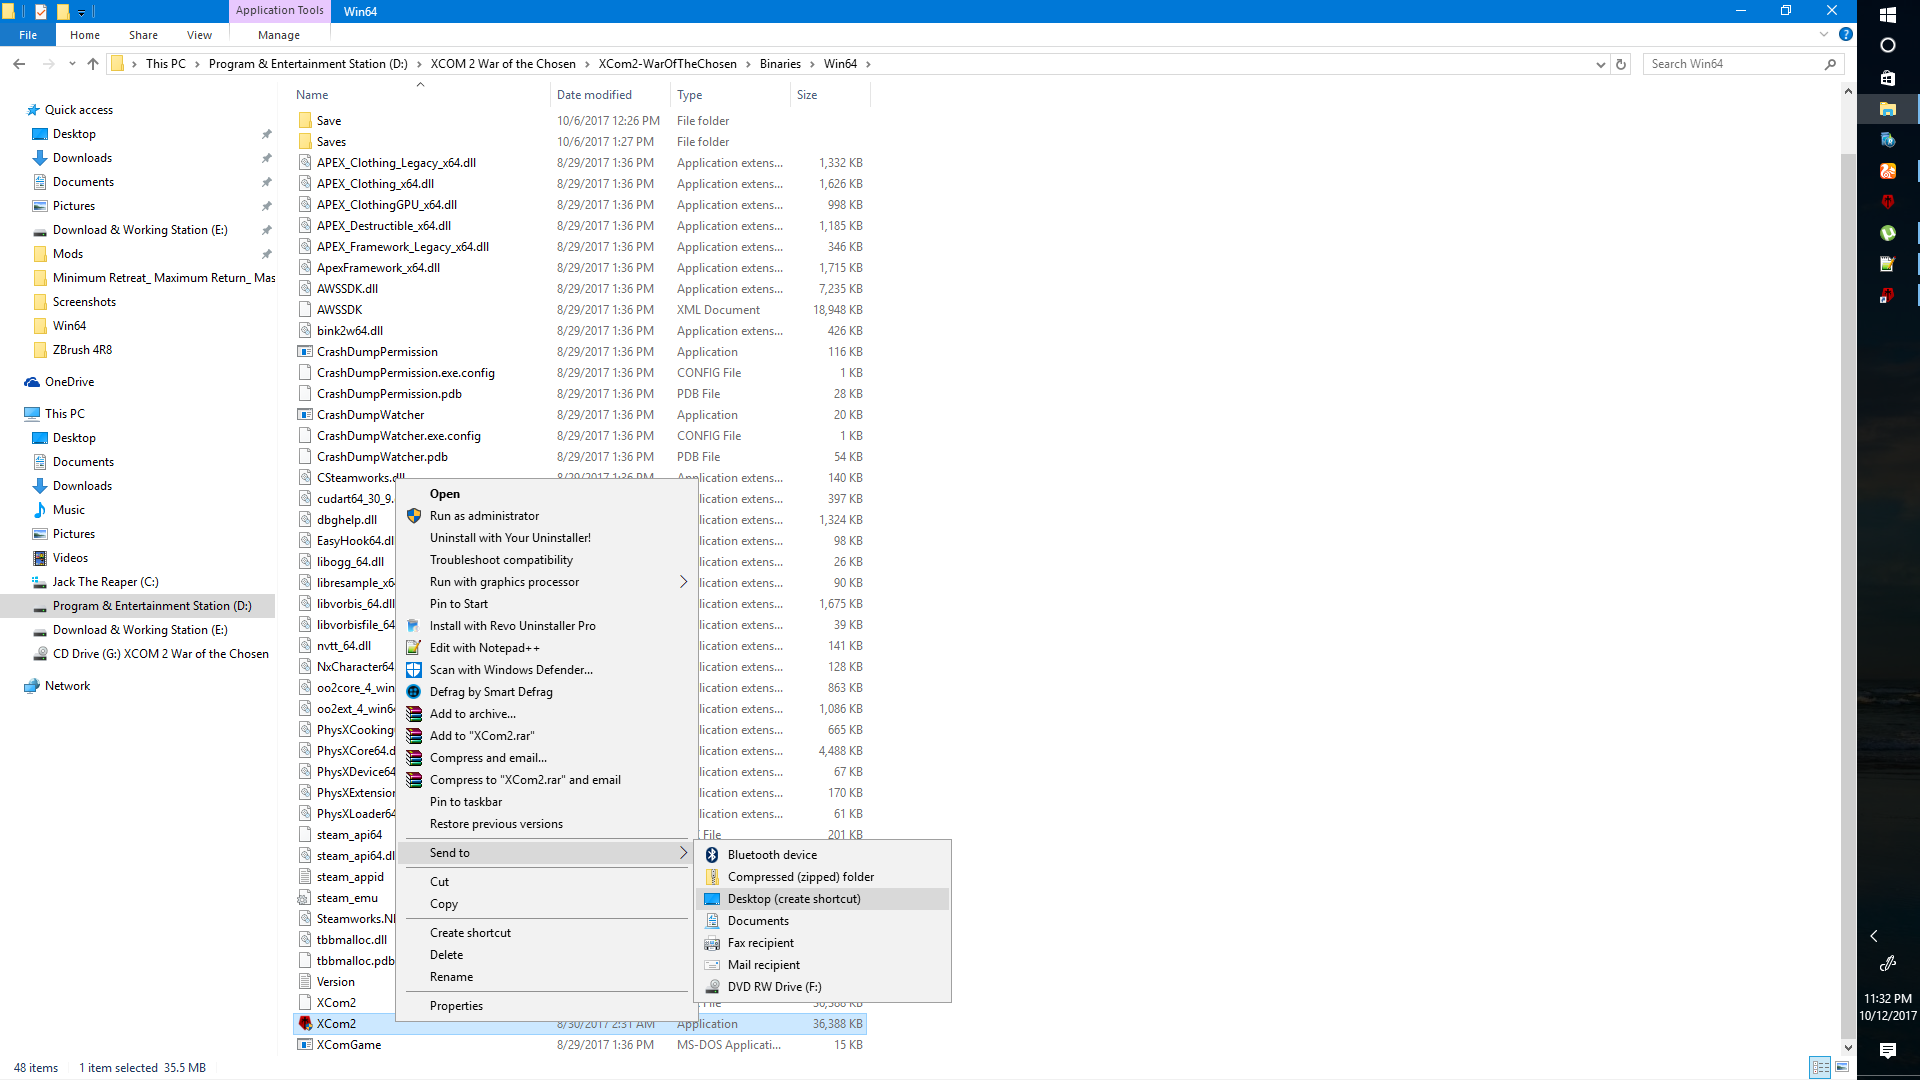
Task: Select OneDrive in the navigation pane
Action: point(69,382)
